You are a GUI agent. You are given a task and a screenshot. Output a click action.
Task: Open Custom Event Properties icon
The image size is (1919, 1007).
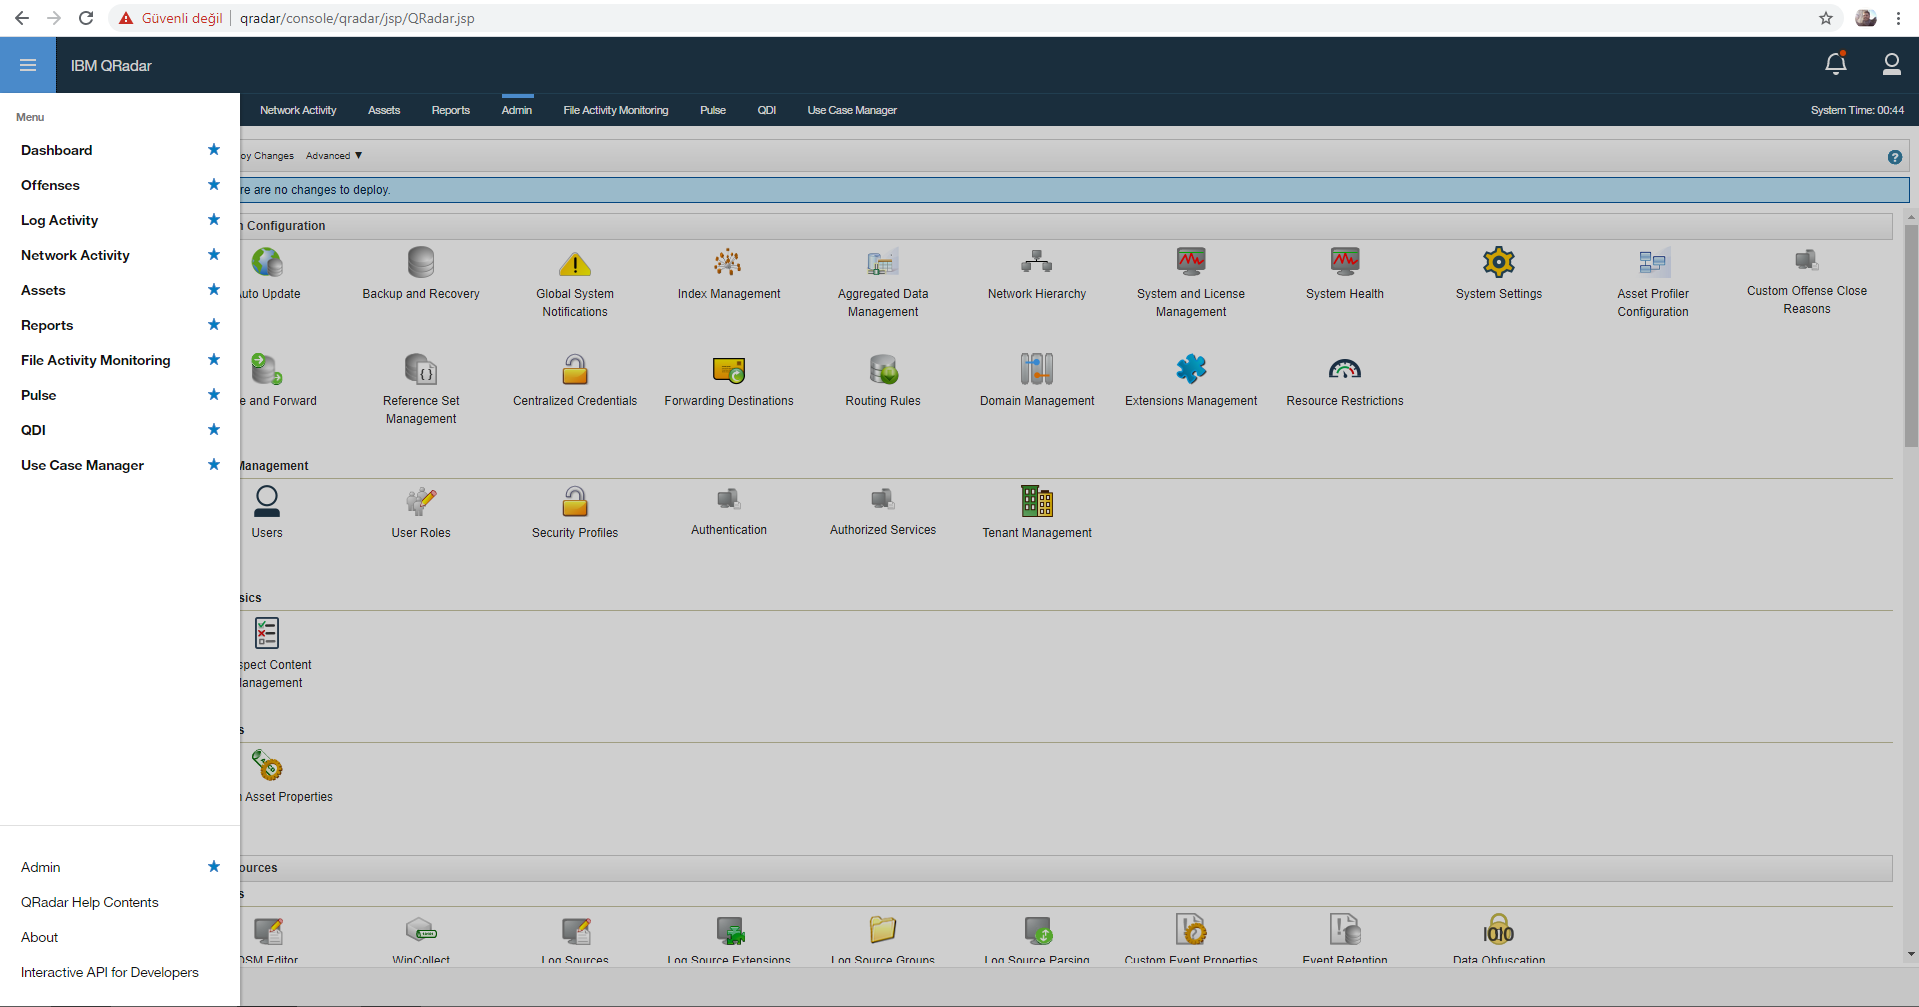click(1191, 930)
